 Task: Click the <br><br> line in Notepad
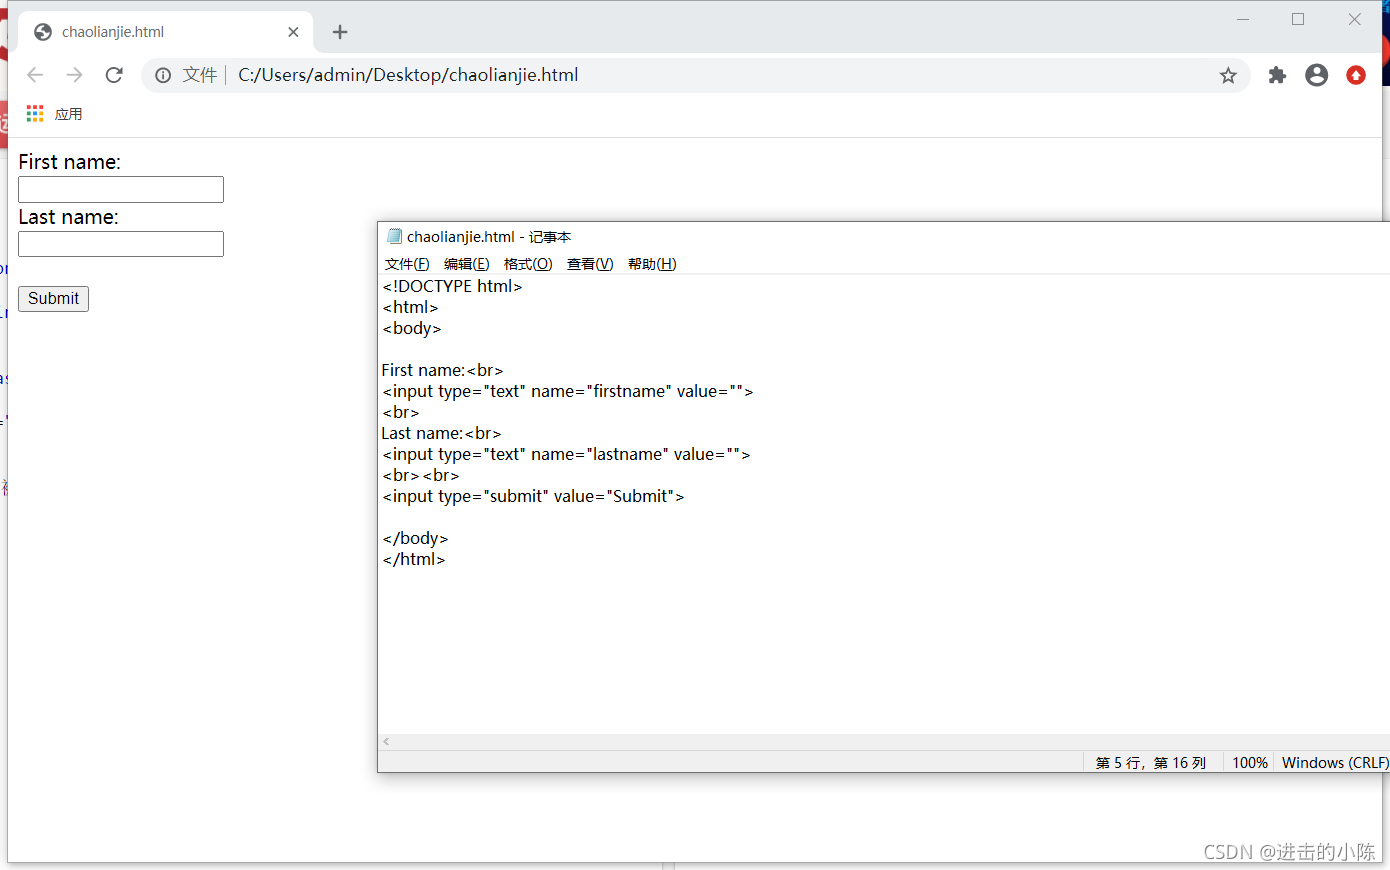pyautogui.click(x=420, y=475)
